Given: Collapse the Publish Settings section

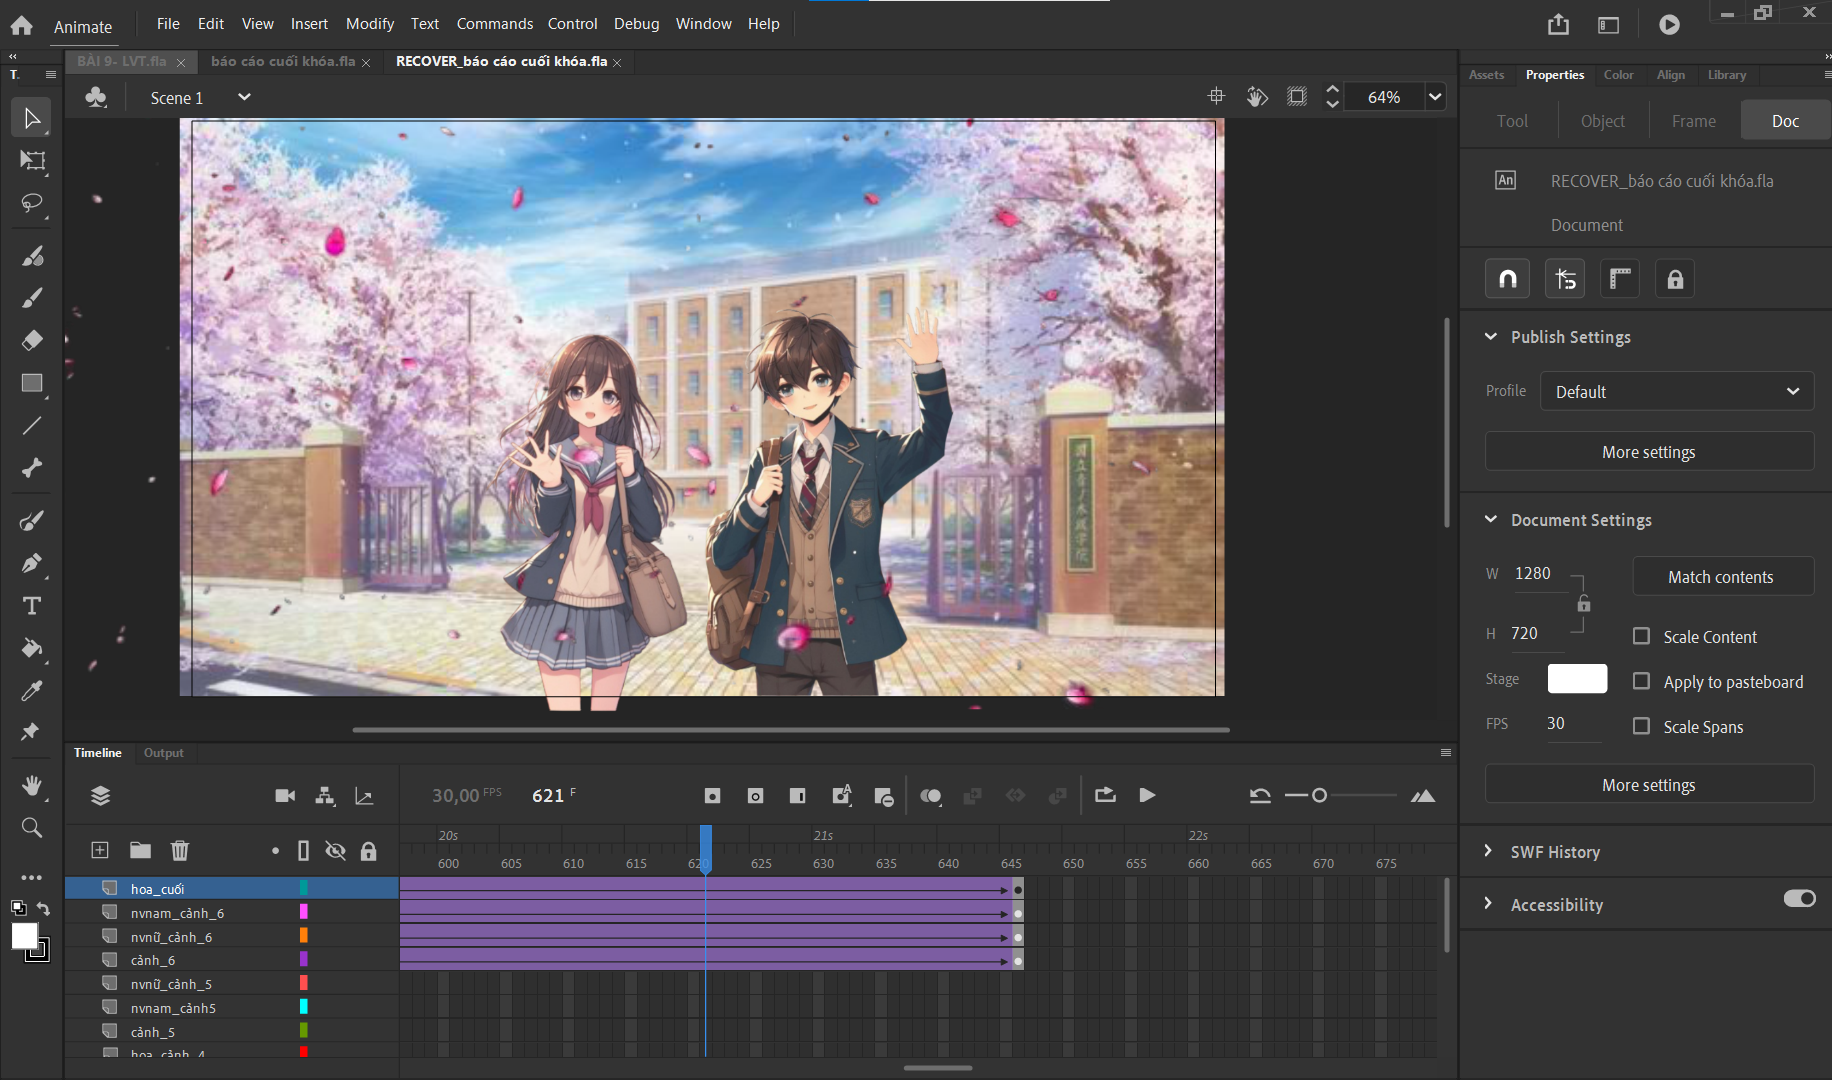Looking at the screenshot, I should [1491, 337].
